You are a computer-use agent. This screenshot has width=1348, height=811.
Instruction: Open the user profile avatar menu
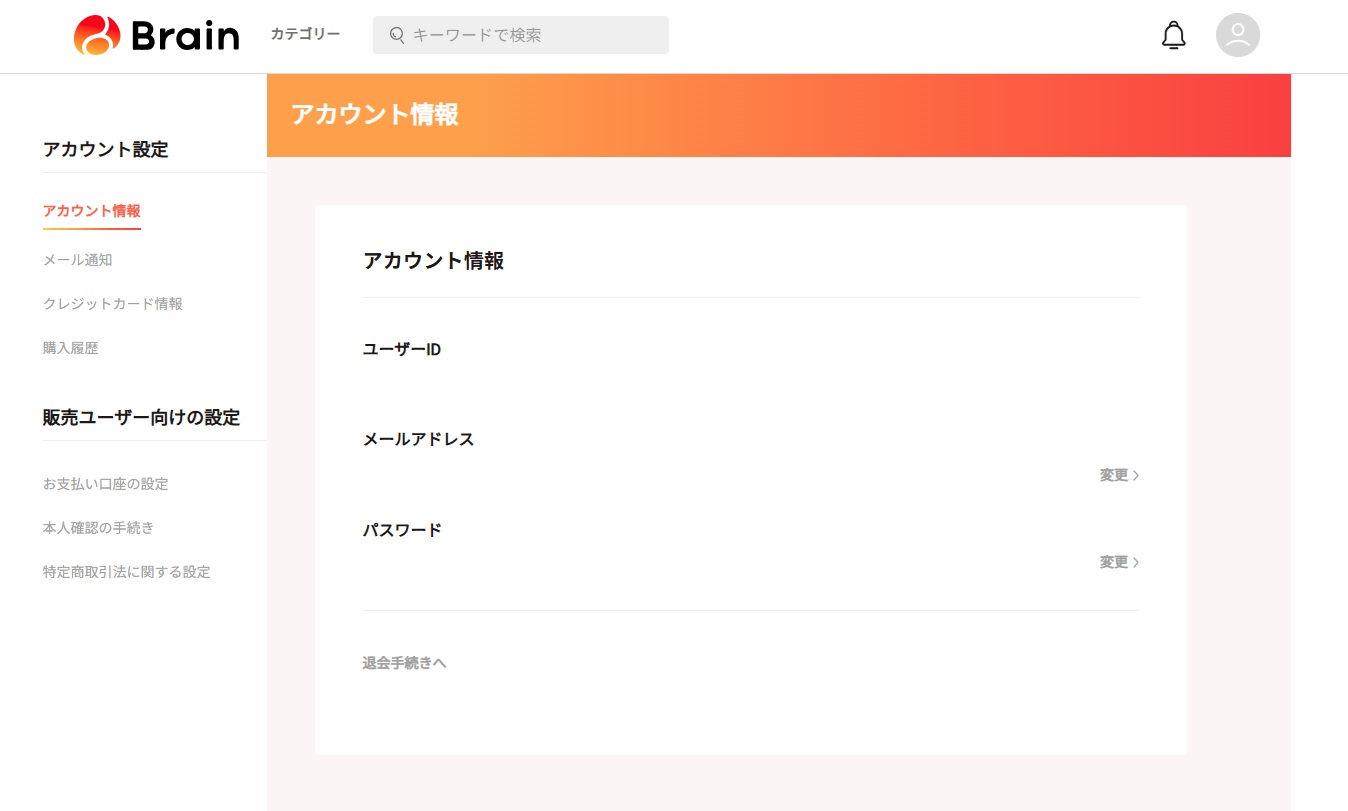1237,35
